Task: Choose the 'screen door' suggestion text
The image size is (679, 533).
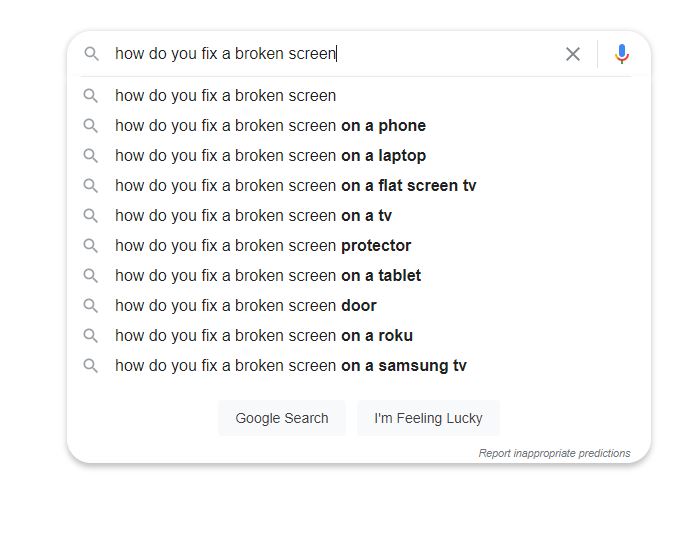Action: (x=246, y=306)
